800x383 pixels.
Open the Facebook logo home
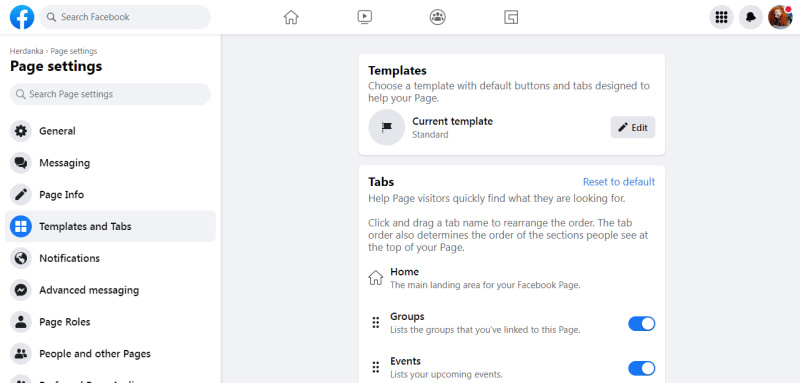click(x=22, y=17)
